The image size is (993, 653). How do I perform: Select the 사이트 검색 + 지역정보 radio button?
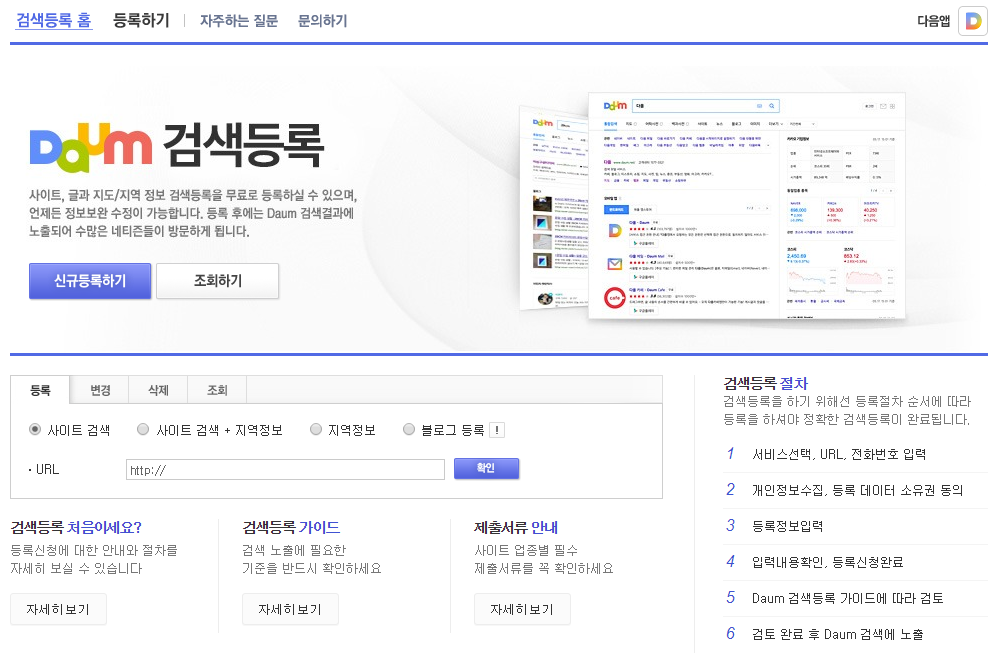[x=143, y=429]
